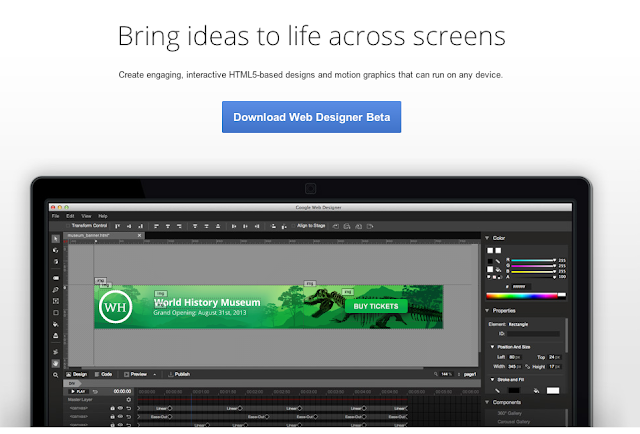
Task: Select the Ink Bottle tool
Action: (56, 336)
